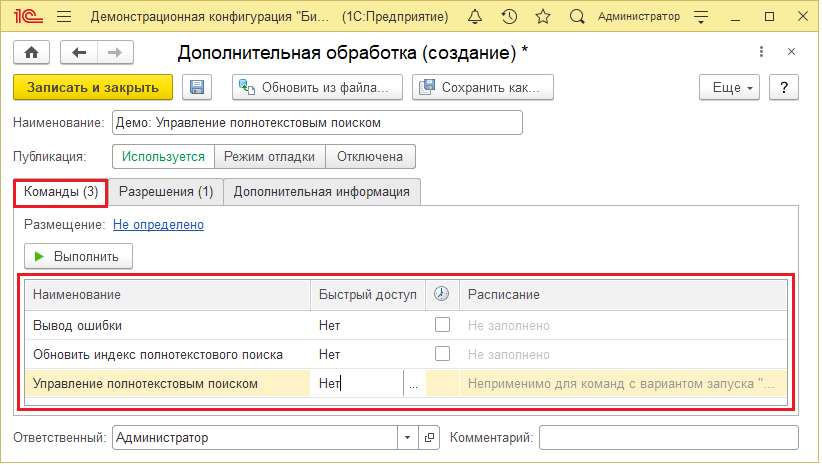Select Управление полнотекстовым поиском row
Screen dimensions: 822x465
click(x=406, y=384)
